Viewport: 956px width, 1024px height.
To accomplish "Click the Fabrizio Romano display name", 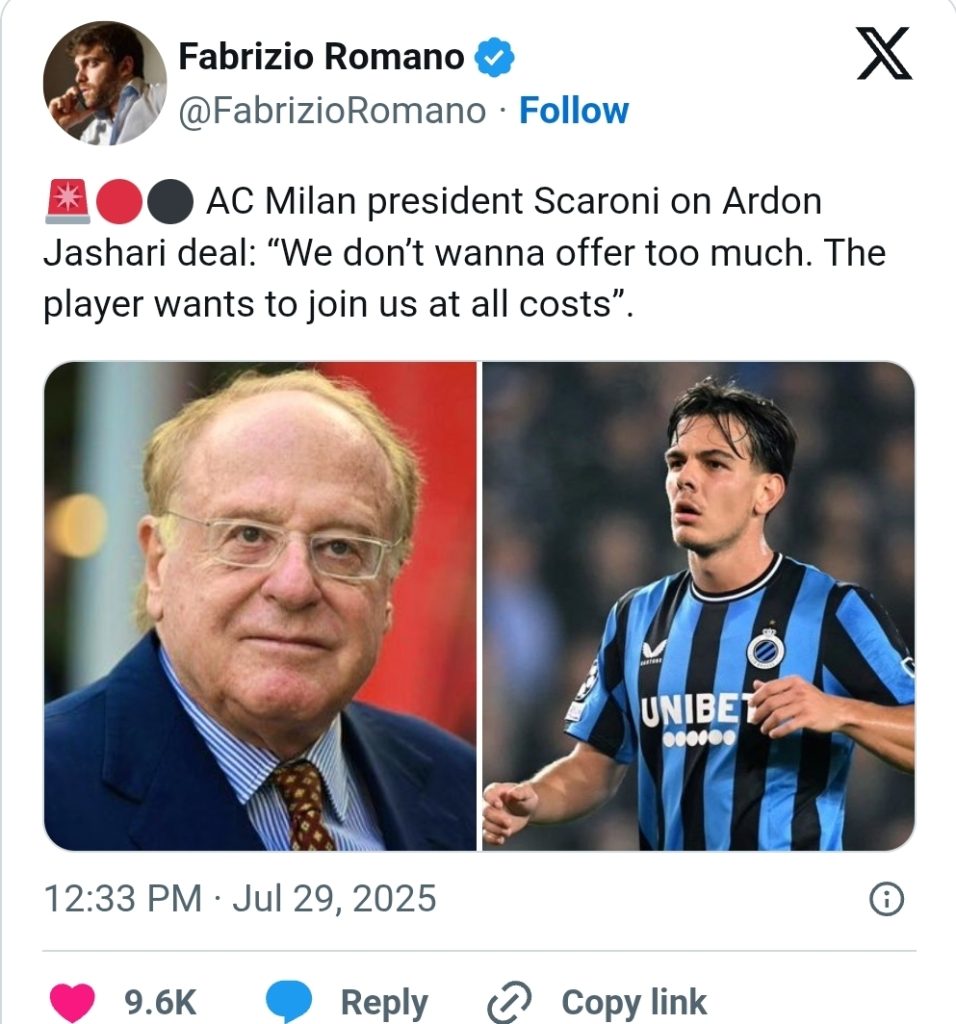I will pyautogui.click(x=320, y=59).
